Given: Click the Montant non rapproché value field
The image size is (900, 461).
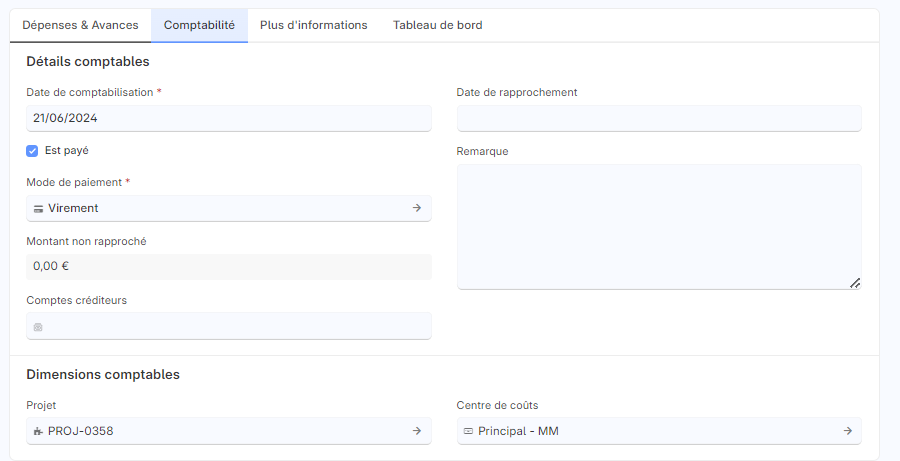Looking at the screenshot, I should tap(228, 267).
